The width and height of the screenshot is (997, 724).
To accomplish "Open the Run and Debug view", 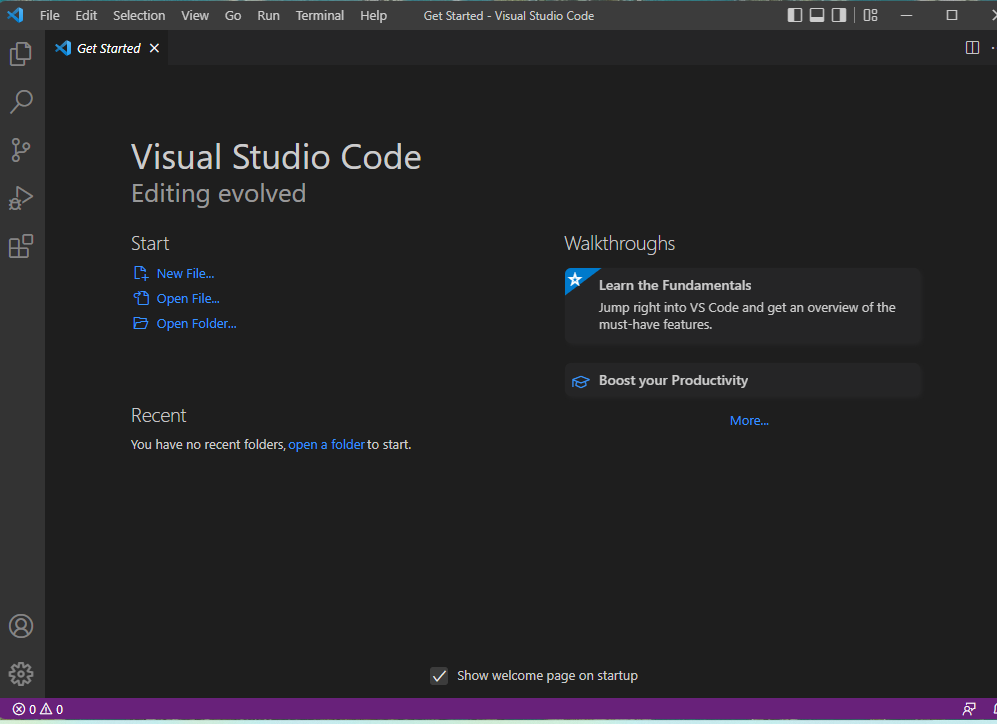I will click(21, 198).
